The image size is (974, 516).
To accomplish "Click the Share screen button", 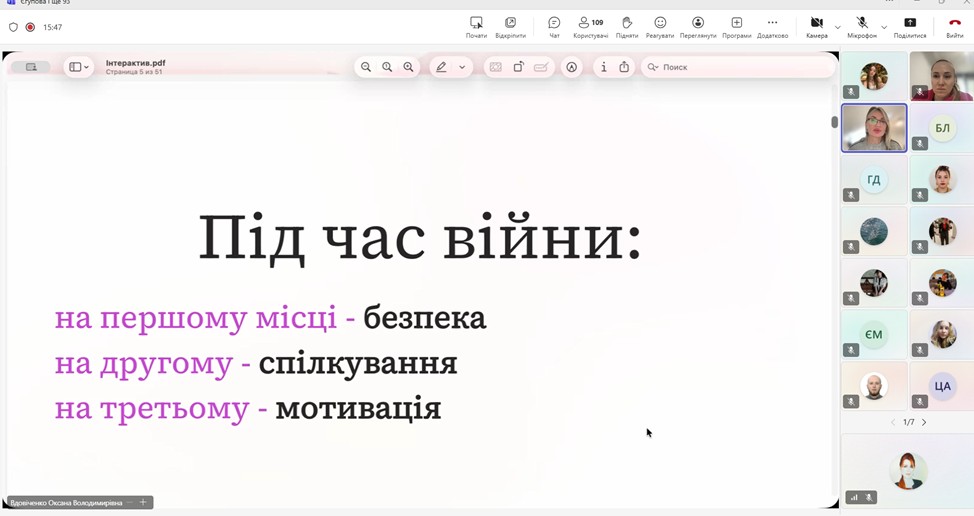I will point(910,26).
